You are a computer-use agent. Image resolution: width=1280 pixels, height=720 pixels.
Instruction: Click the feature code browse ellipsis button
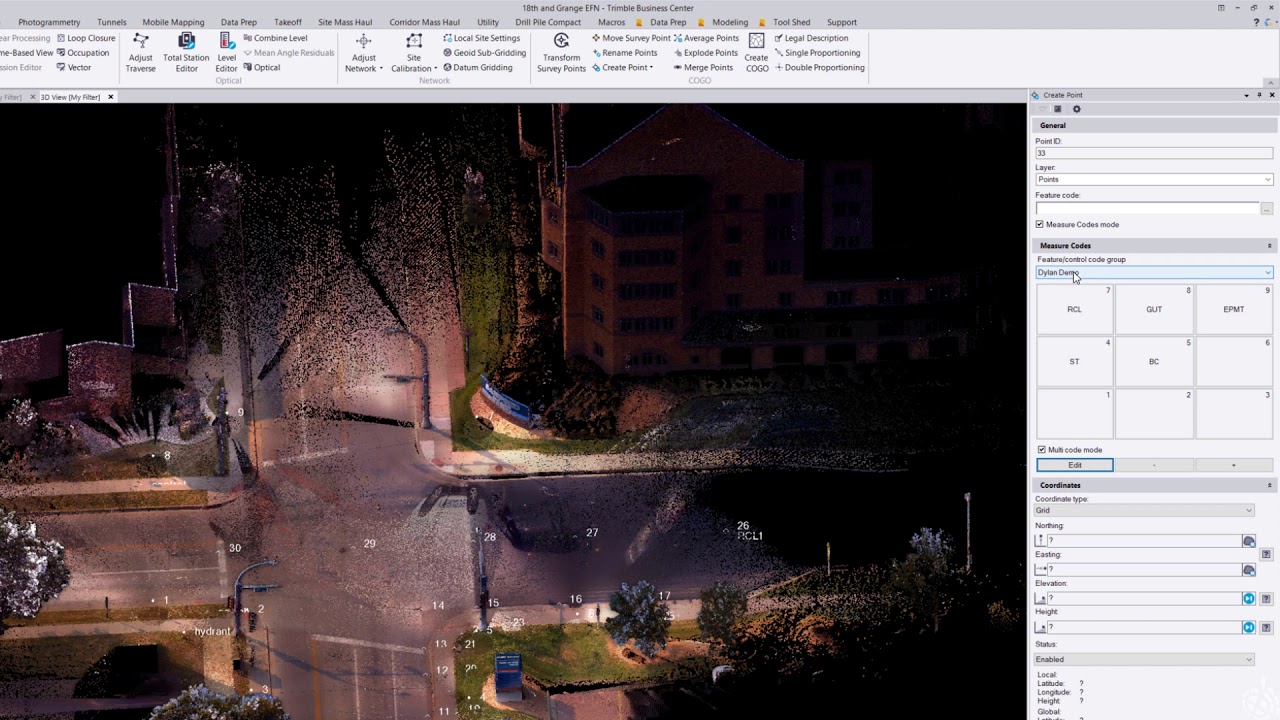pyautogui.click(x=1266, y=209)
